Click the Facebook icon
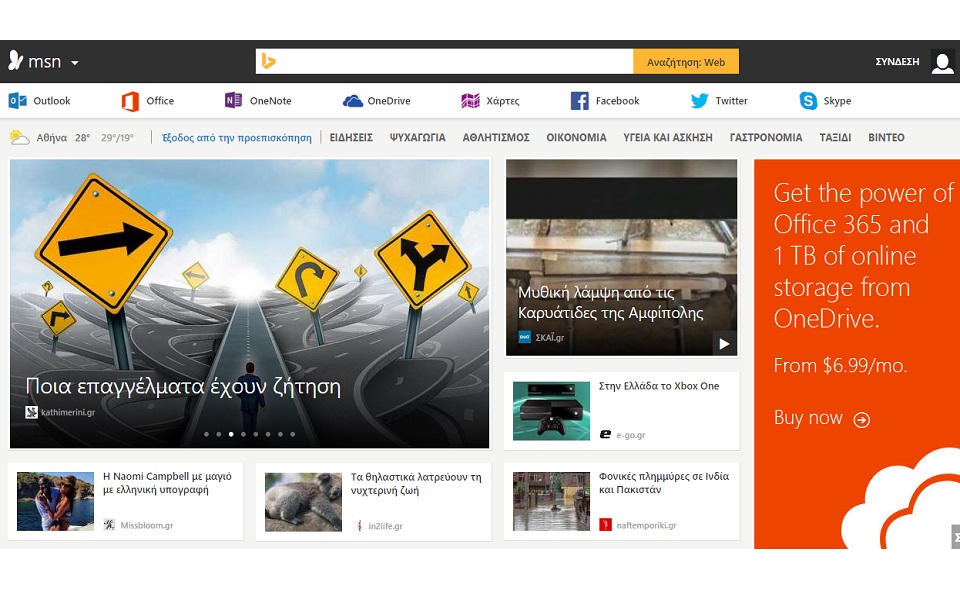This screenshot has height=600, width=960. pyautogui.click(x=579, y=101)
